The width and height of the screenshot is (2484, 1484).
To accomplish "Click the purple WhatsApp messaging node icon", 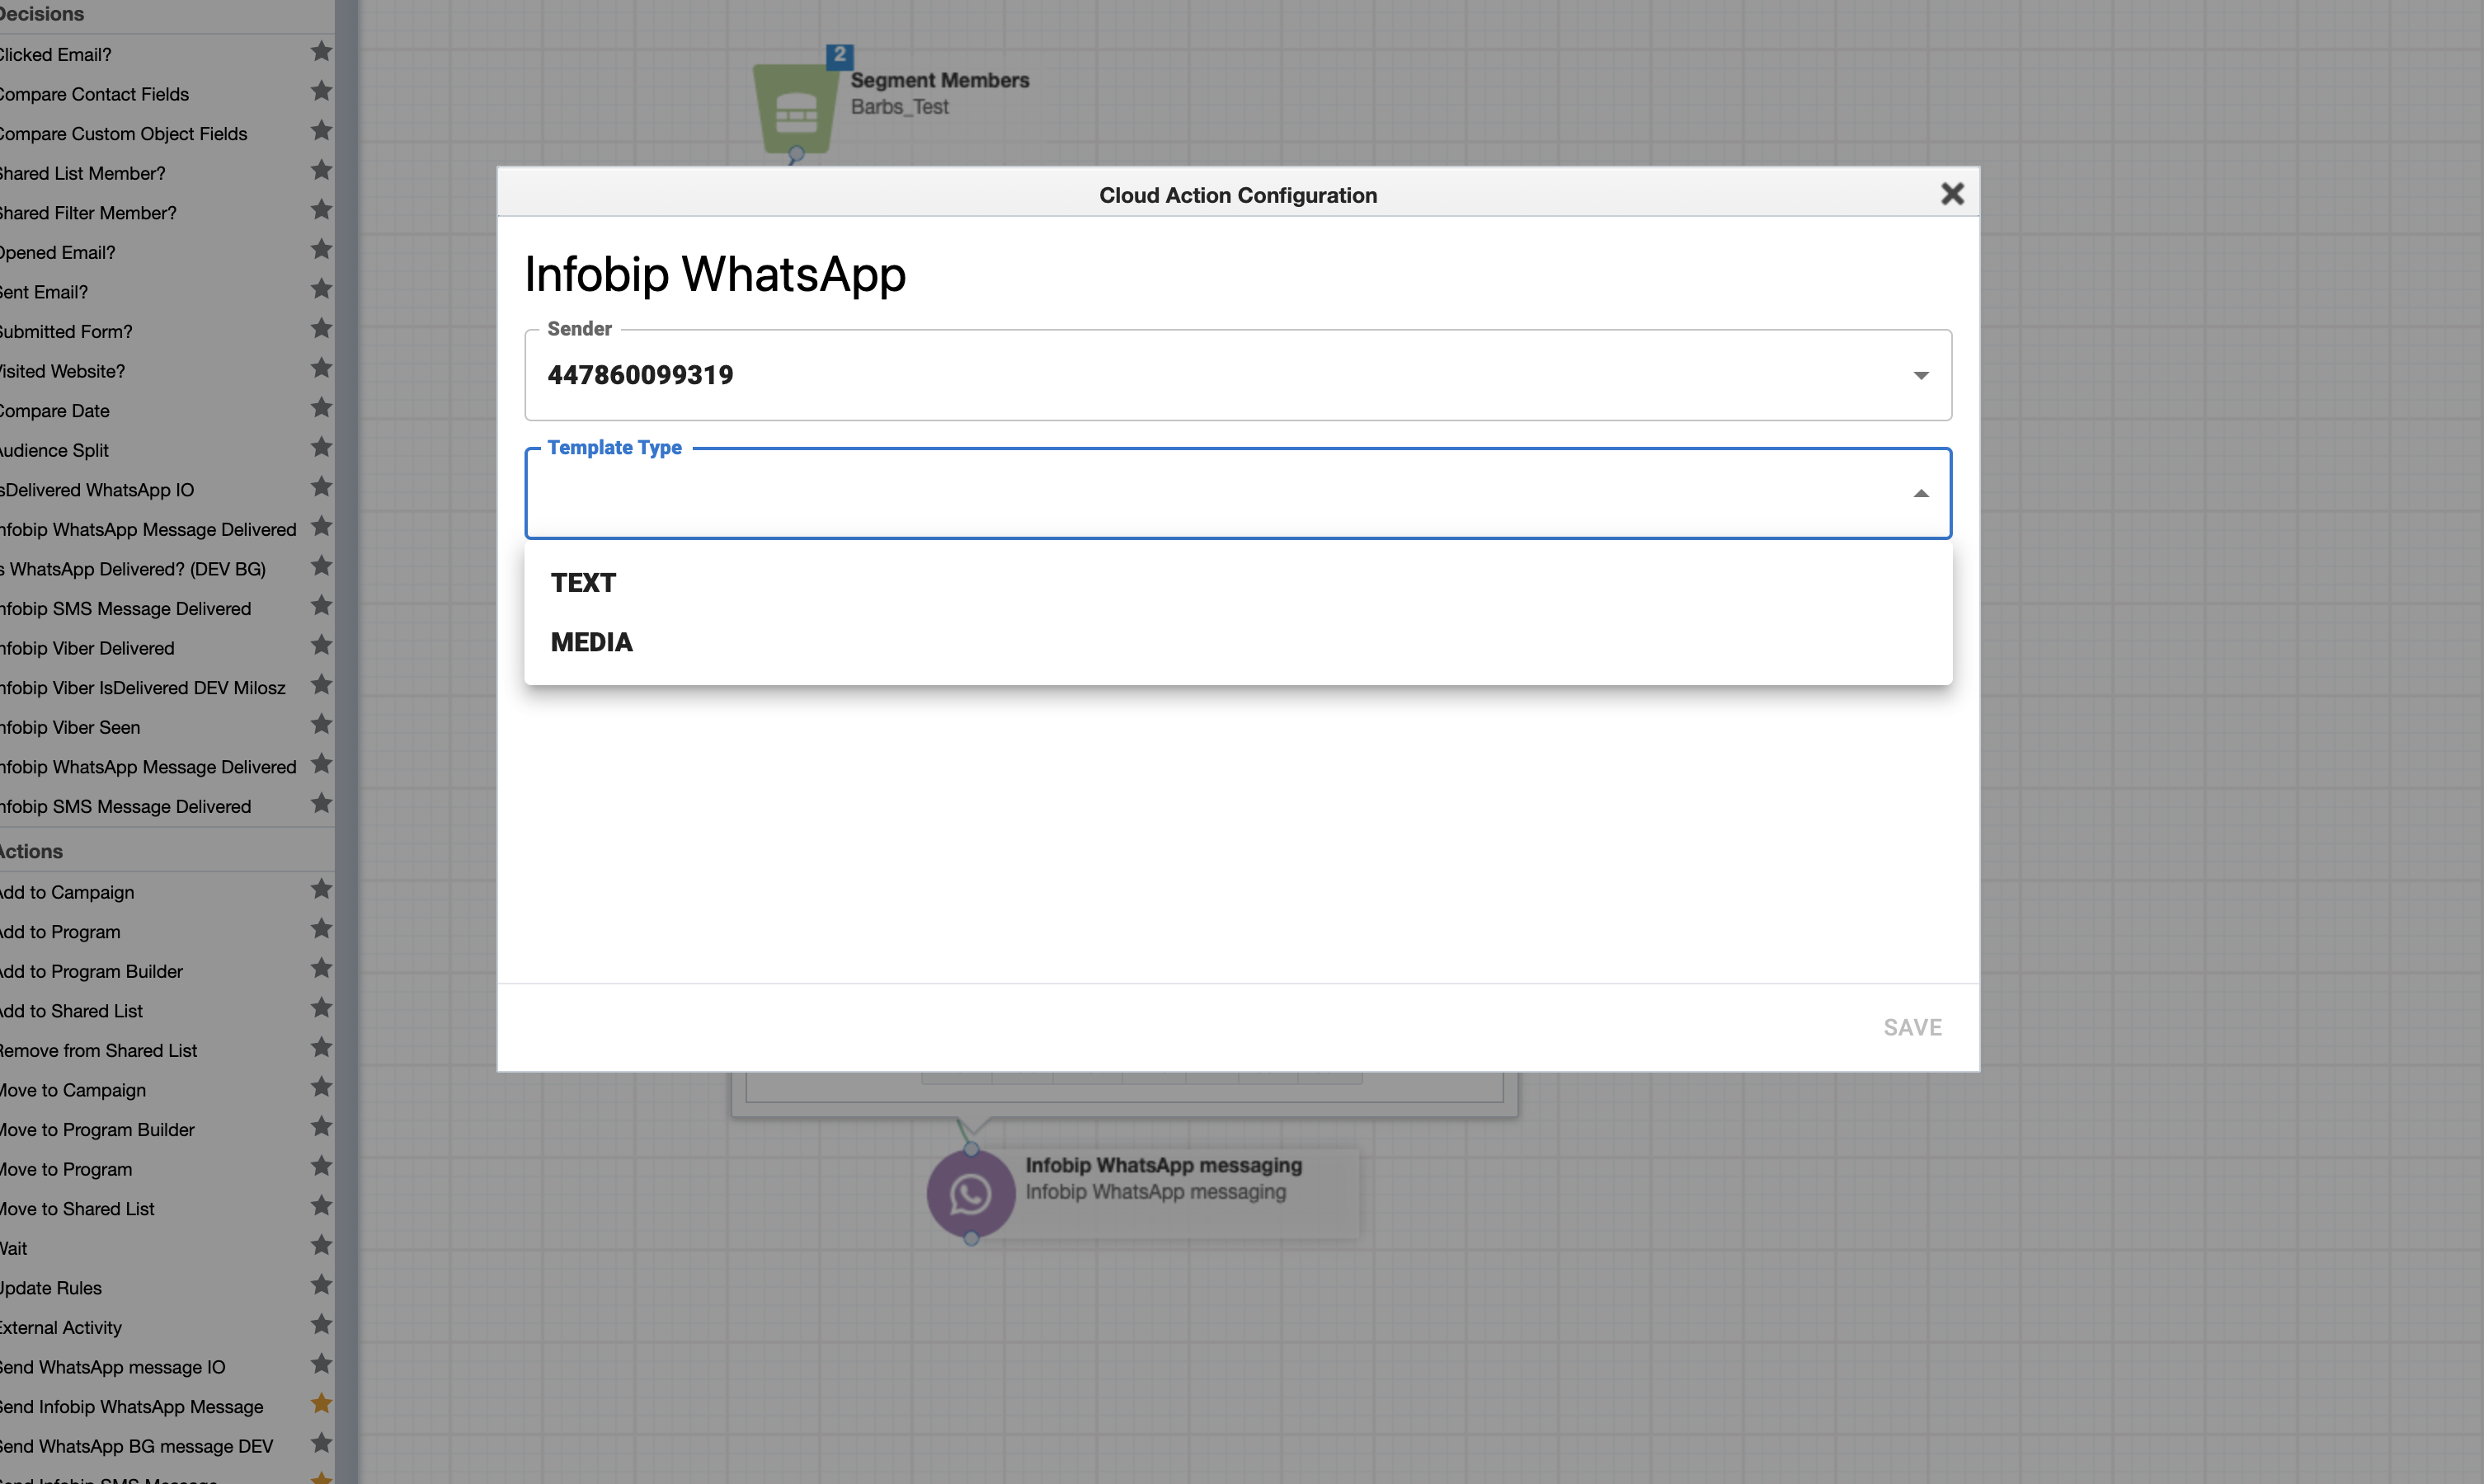I will point(970,1194).
